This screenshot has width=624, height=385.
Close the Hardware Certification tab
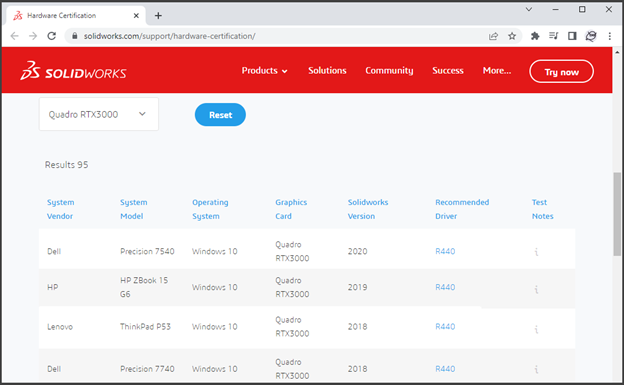[x=136, y=16]
